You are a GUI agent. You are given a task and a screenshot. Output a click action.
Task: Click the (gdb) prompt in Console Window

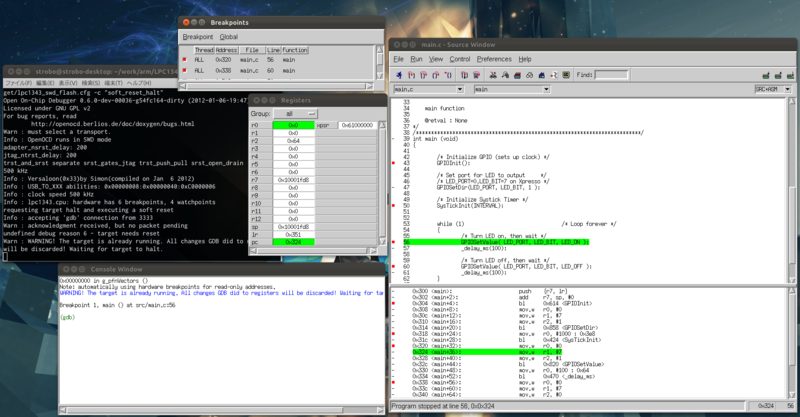(67, 317)
